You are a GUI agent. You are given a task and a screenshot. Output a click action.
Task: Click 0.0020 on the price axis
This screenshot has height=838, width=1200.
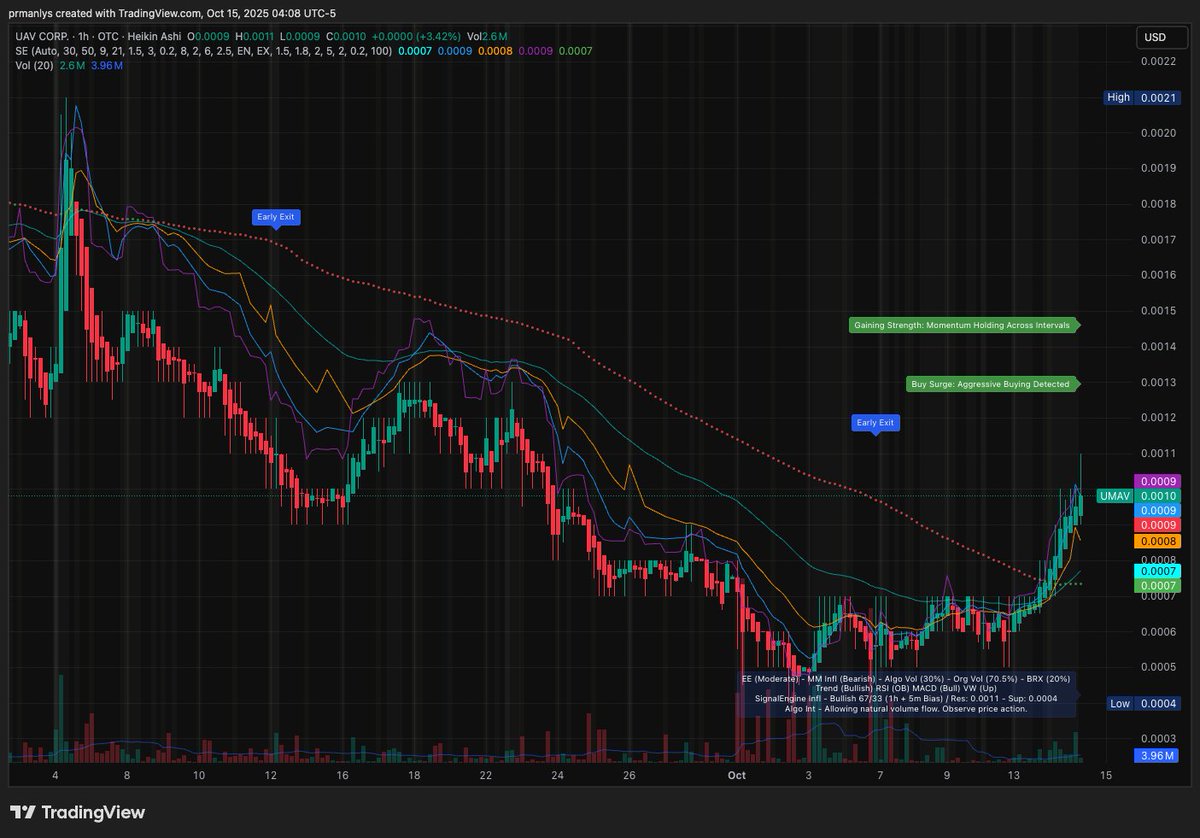1157,132
